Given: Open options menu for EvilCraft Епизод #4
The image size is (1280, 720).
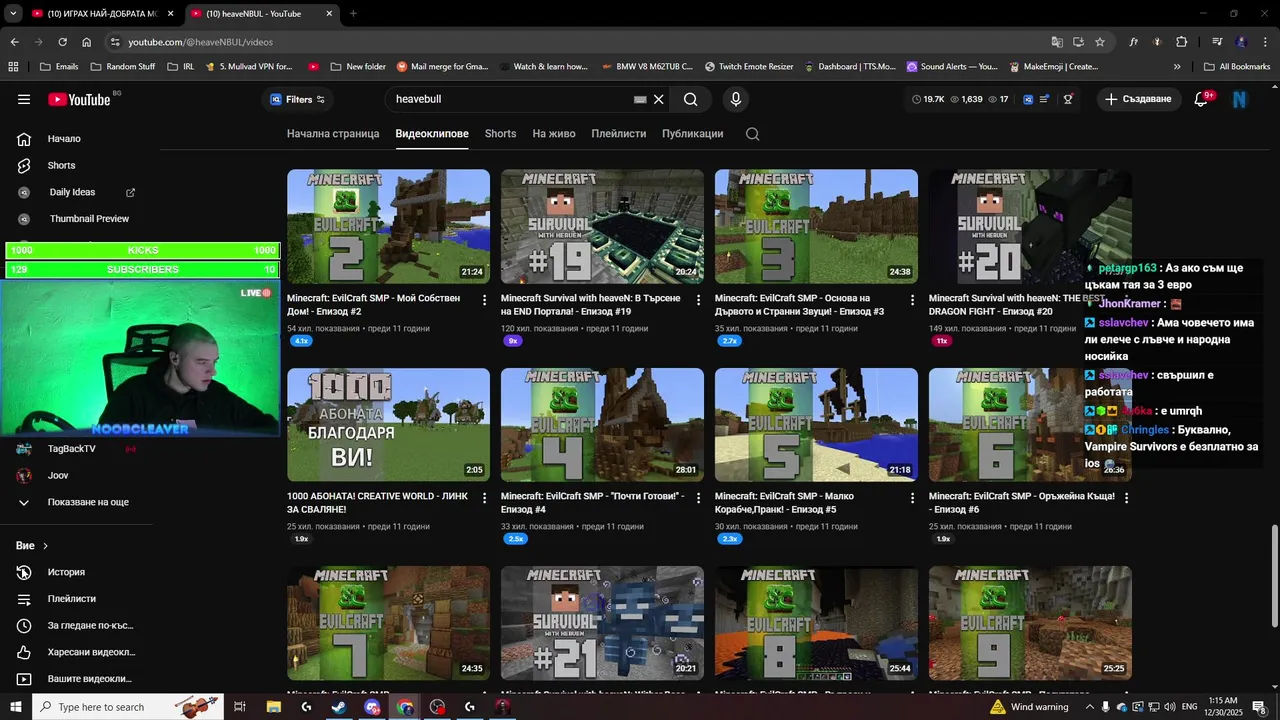Looking at the screenshot, I should click(699, 498).
